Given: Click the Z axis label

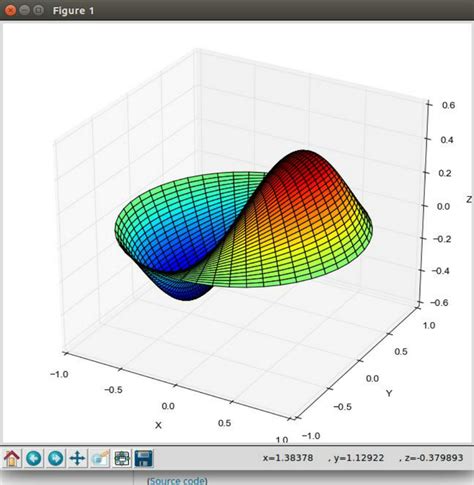Looking at the screenshot, I should click(469, 199).
